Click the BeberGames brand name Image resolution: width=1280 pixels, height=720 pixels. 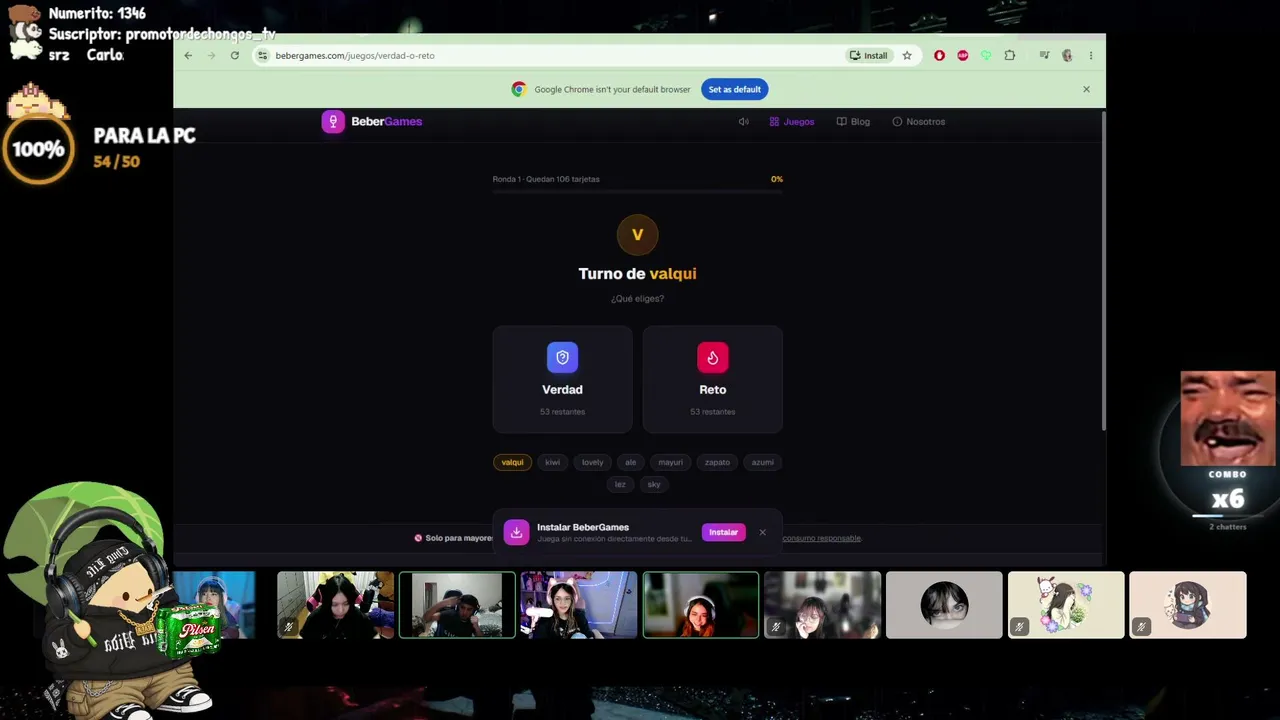pyautogui.click(x=387, y=122)
